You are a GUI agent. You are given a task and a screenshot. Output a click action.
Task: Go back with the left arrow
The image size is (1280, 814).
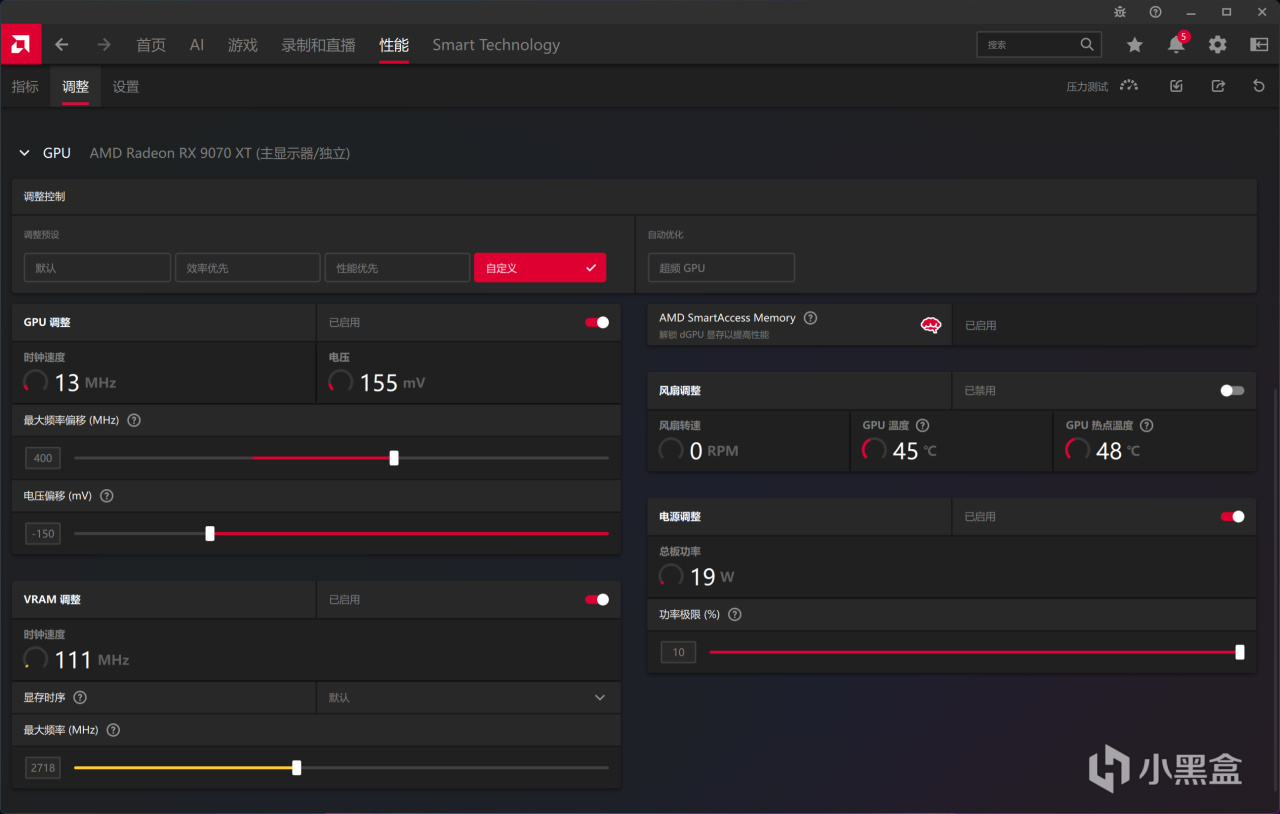click(x=62, y=45)
